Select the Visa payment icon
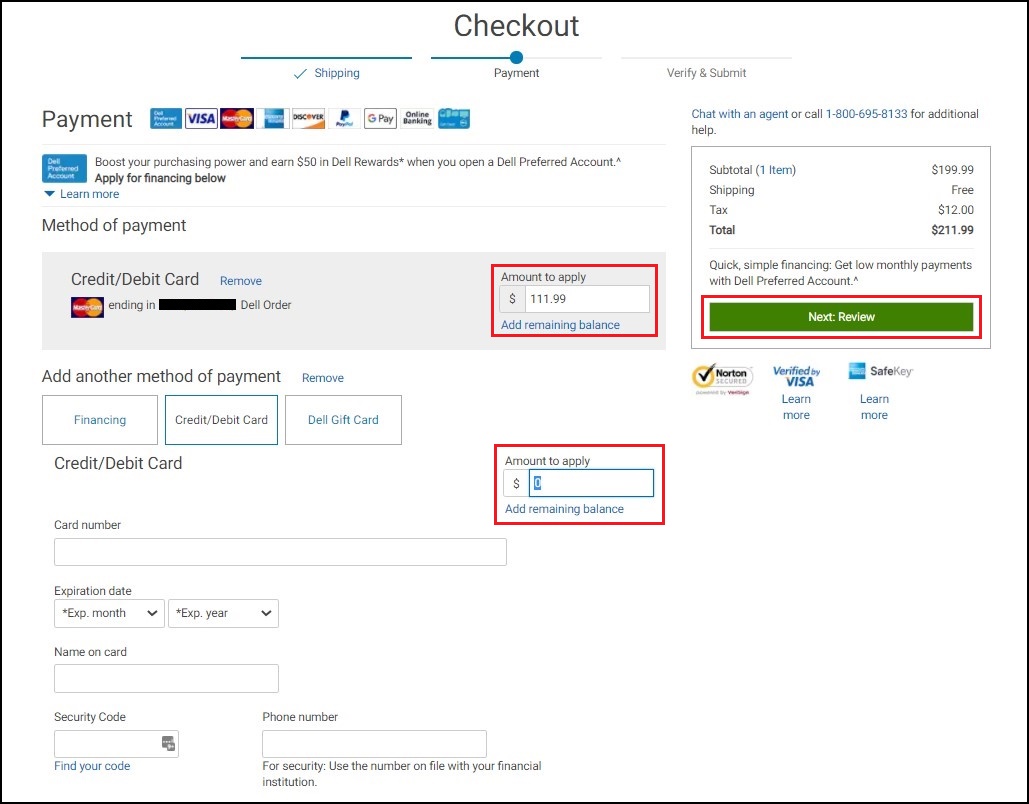 click(x=199, y=118)
